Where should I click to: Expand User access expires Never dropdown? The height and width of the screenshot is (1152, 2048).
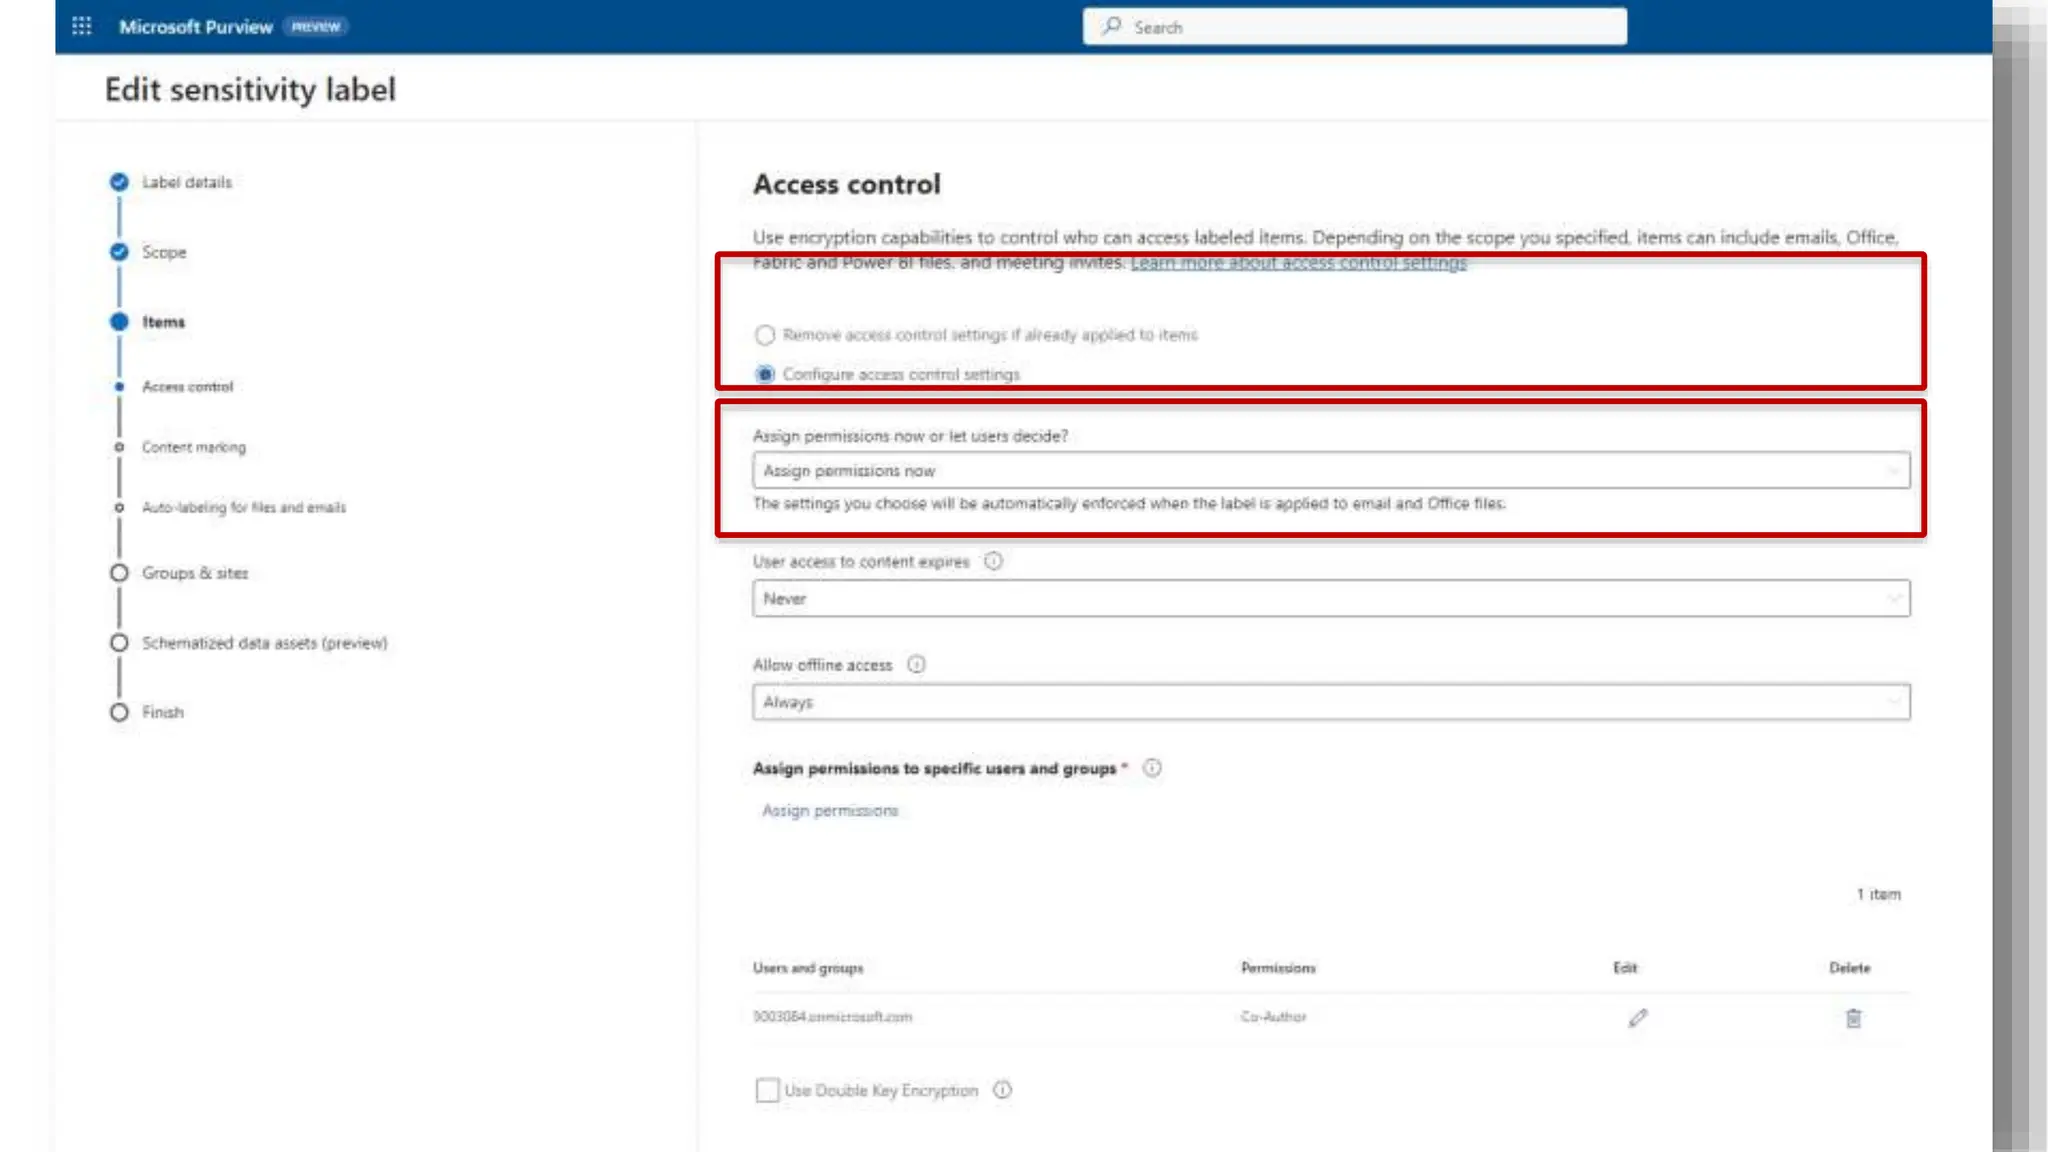tap(1330, 598)
